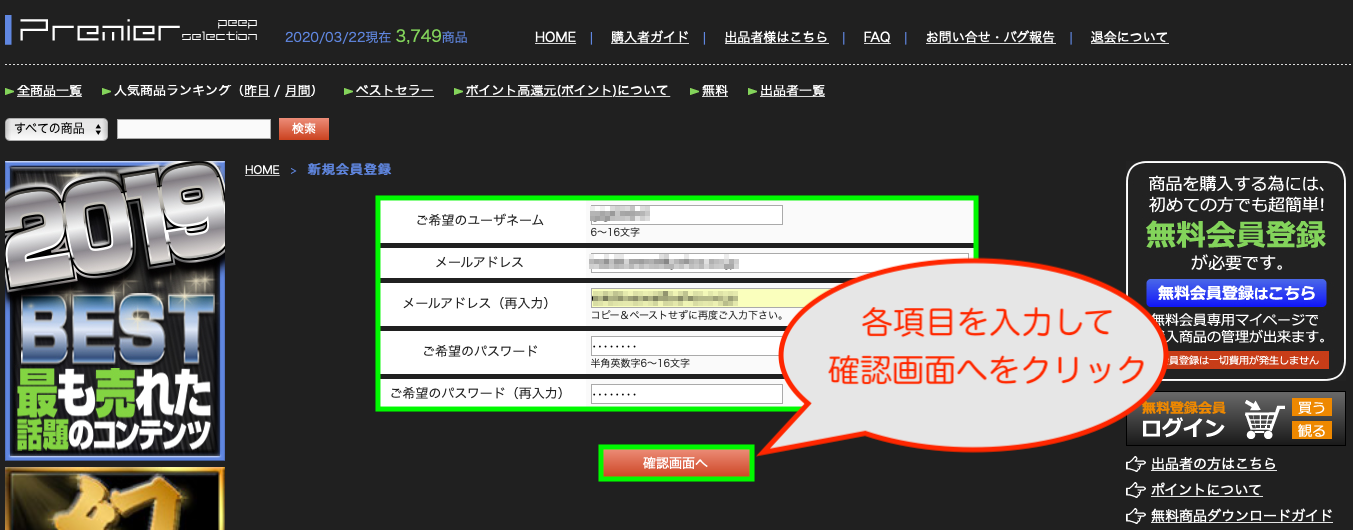Open お問い合せ・バグ報告 in the top menu
Screen dimensions: 1353x530
[990, 37]
